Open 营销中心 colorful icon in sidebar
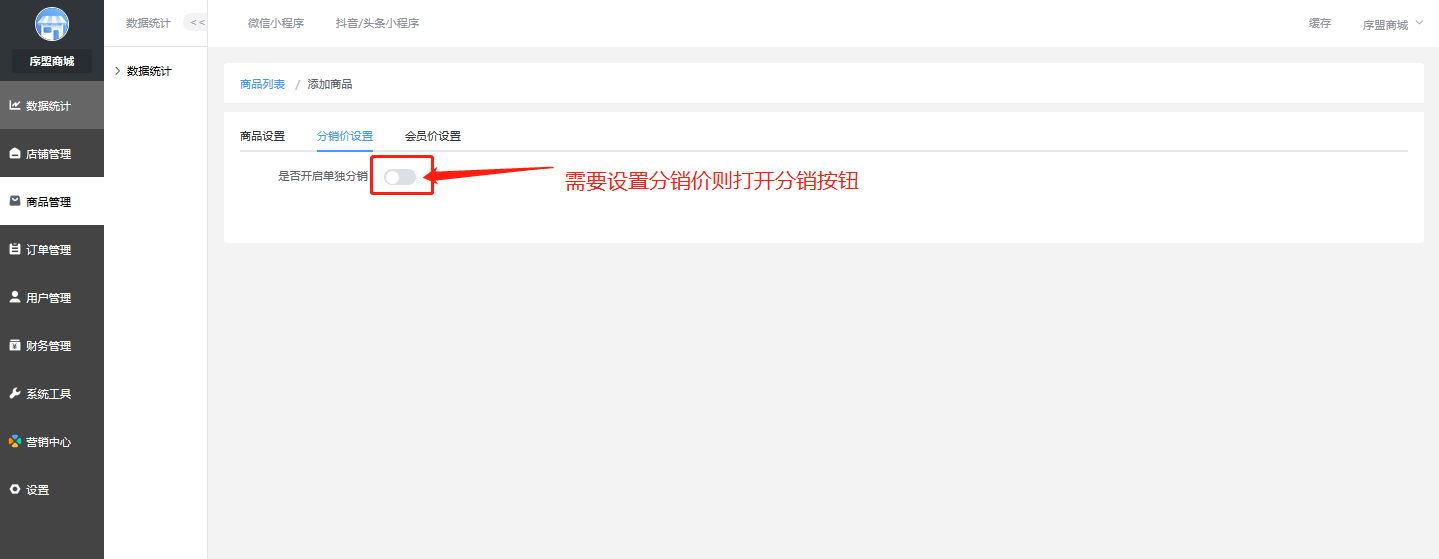This screenshot has height=559, width=1439. click(15, 441)
